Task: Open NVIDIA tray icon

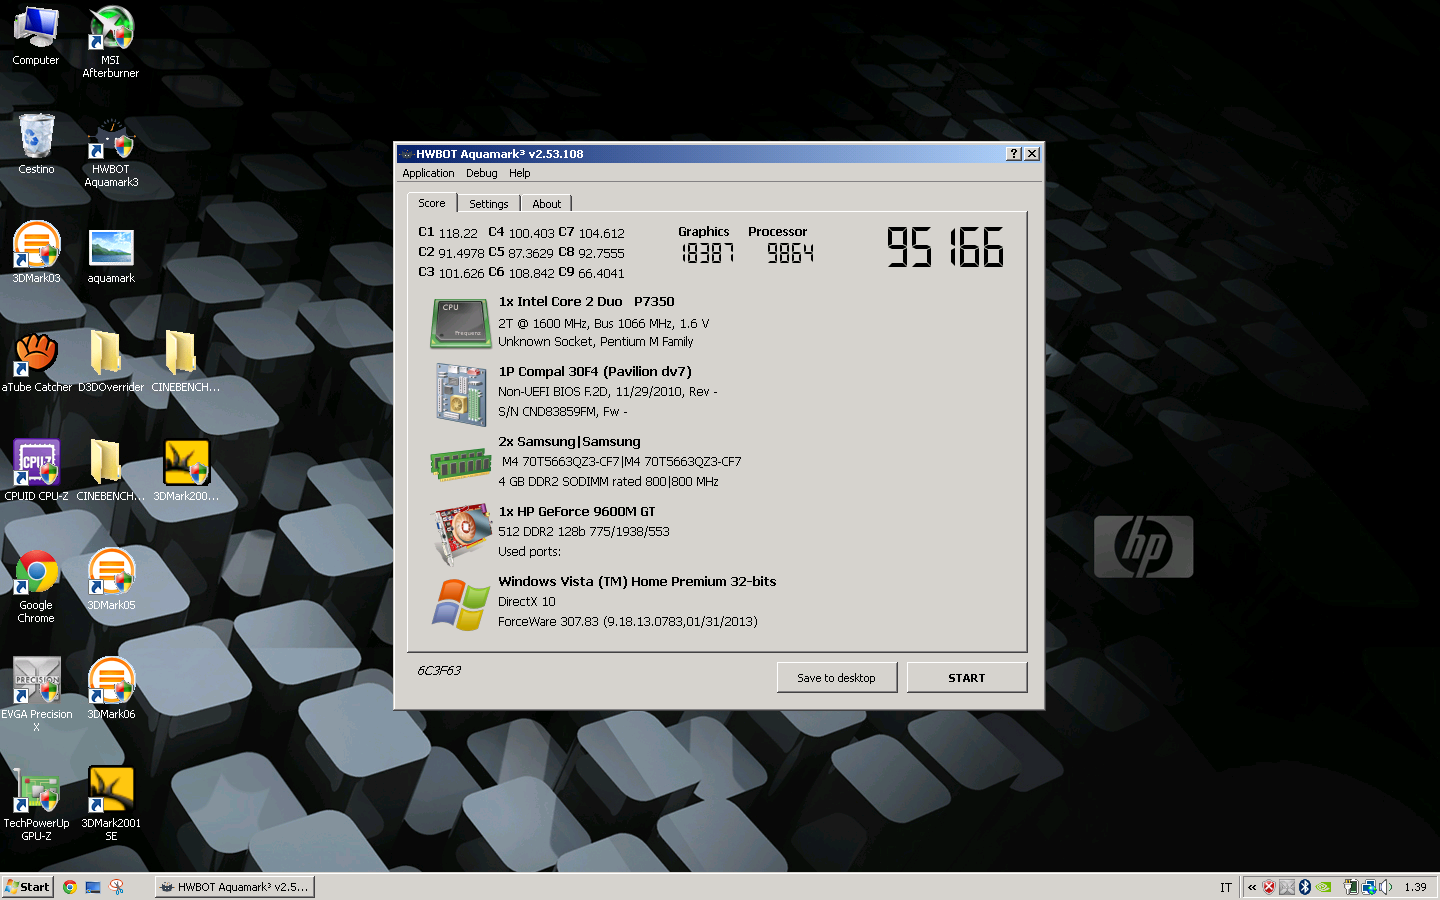Action: pyautogui.click(x=1323, y=887)
